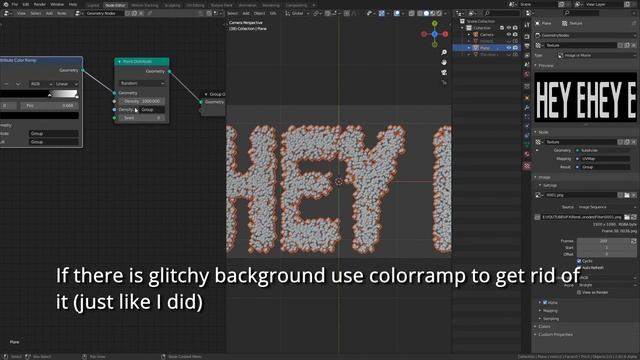Viewport: 640px width, 360px height.
Task: Open Global transform orientation dropdown
Action: [298, 13]
